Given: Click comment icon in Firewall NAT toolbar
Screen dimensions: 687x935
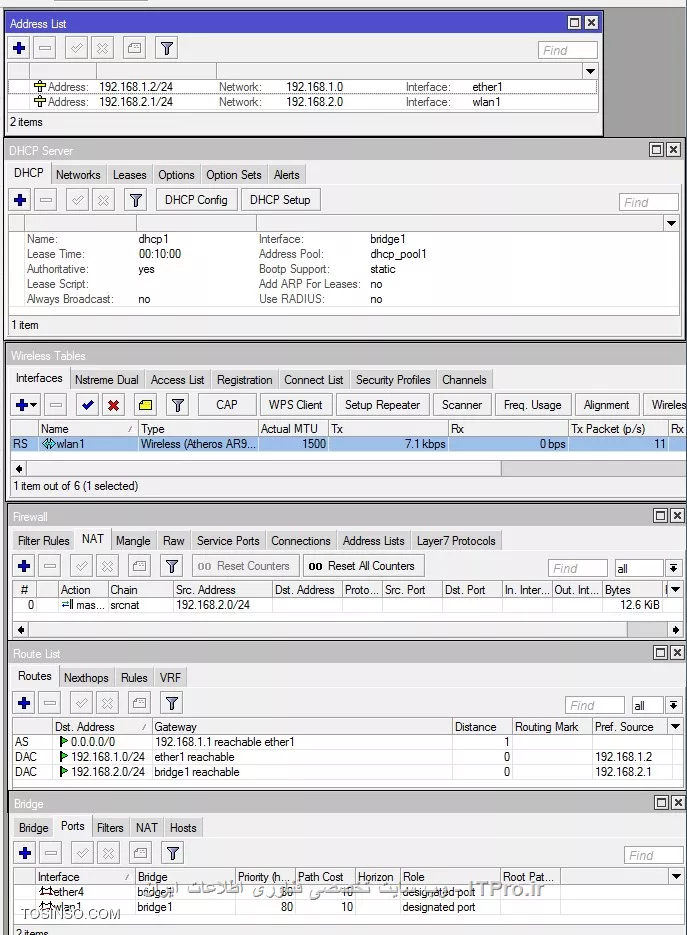Looking at the screenshot, I should pos(140,566).
